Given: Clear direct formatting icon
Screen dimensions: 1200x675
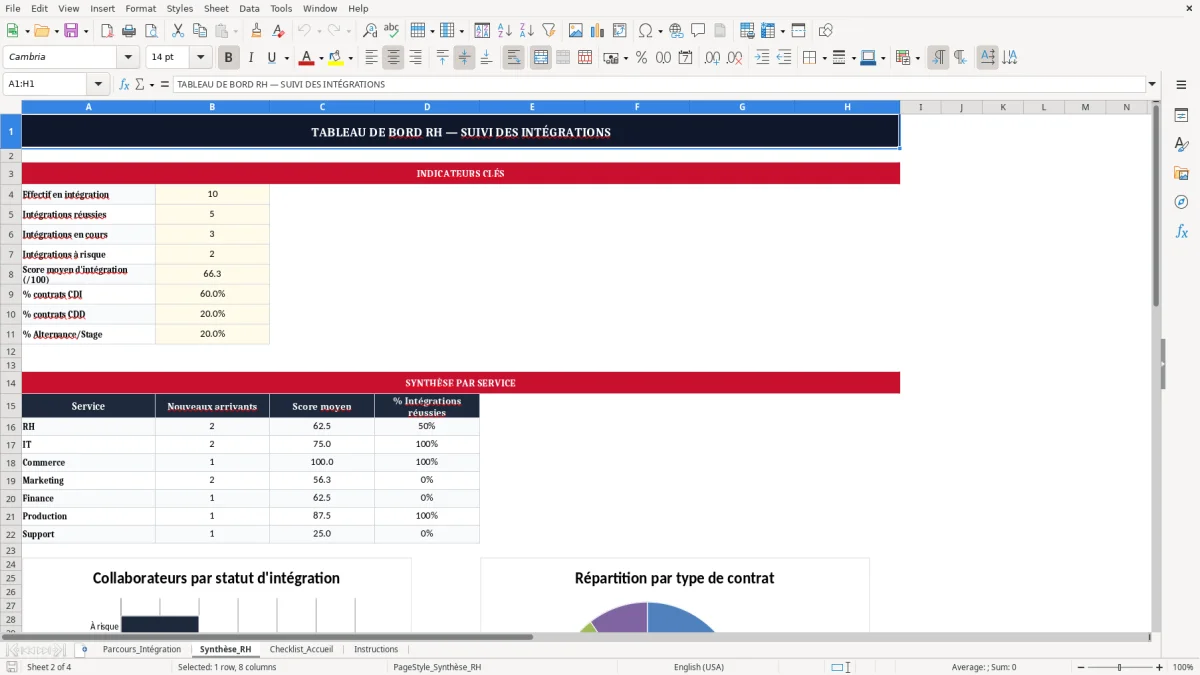Looking at the screenshot, I should coord(278,31).
